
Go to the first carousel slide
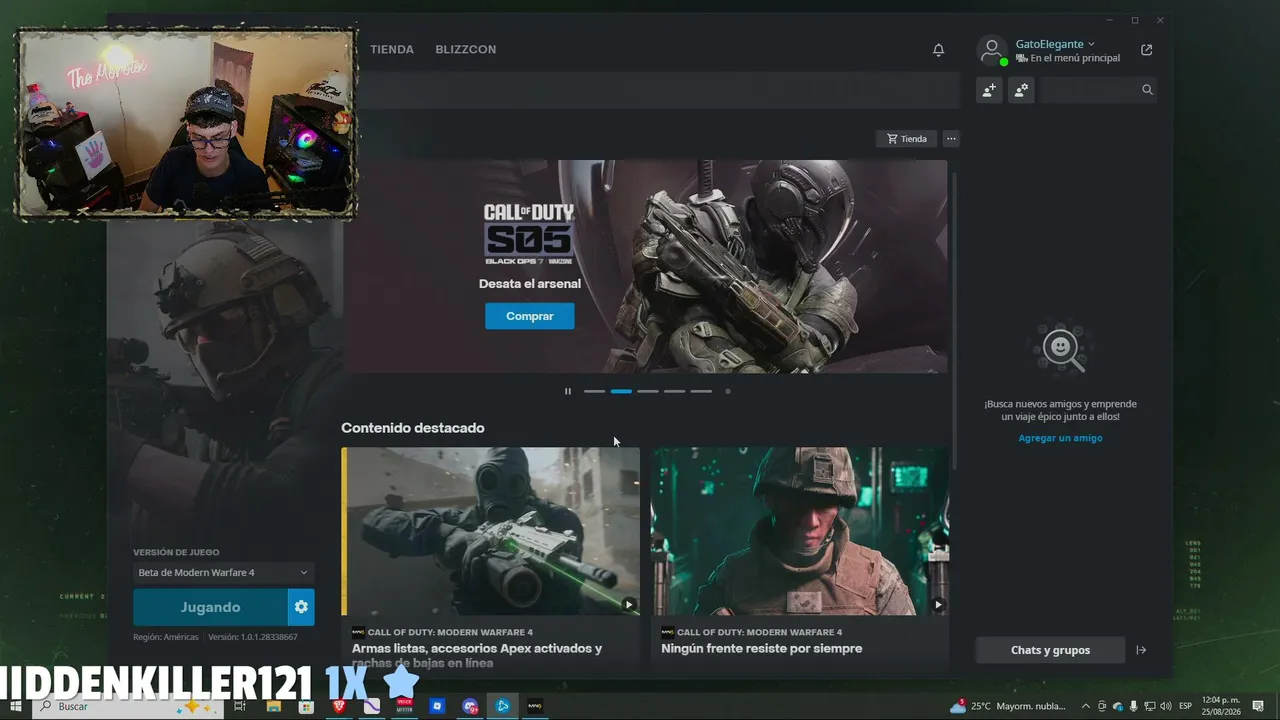594,391
